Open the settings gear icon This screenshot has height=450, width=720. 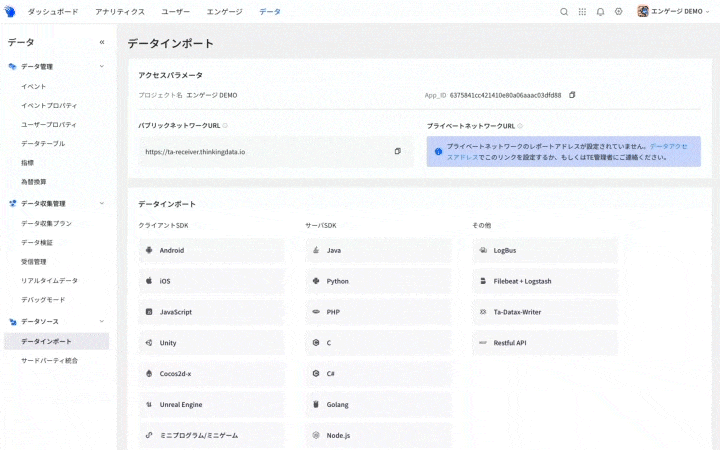(619, 12)
